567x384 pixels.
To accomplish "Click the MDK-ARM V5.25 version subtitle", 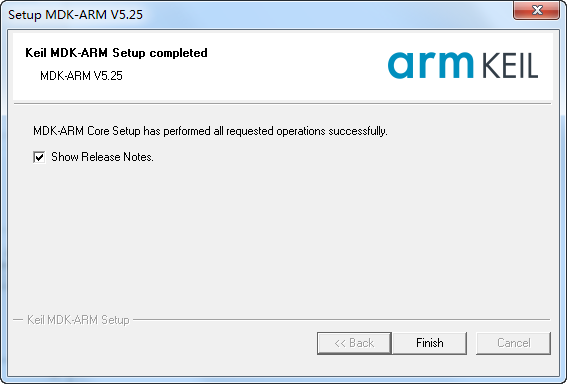I will pyautogui.click(x=81, y=76).
